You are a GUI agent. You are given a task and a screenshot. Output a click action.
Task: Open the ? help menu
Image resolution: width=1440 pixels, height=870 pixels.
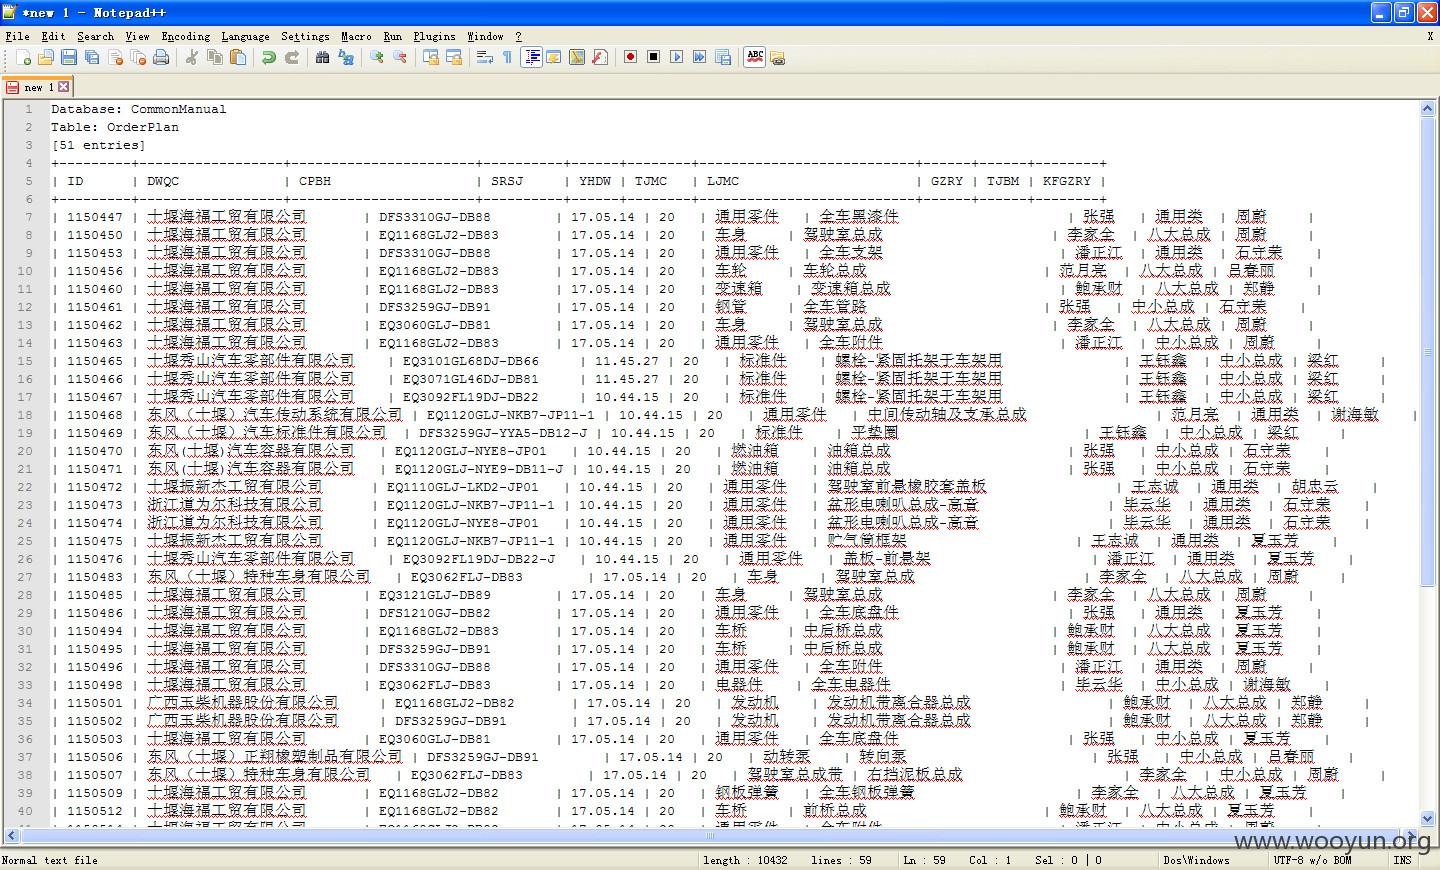point(518,36)
